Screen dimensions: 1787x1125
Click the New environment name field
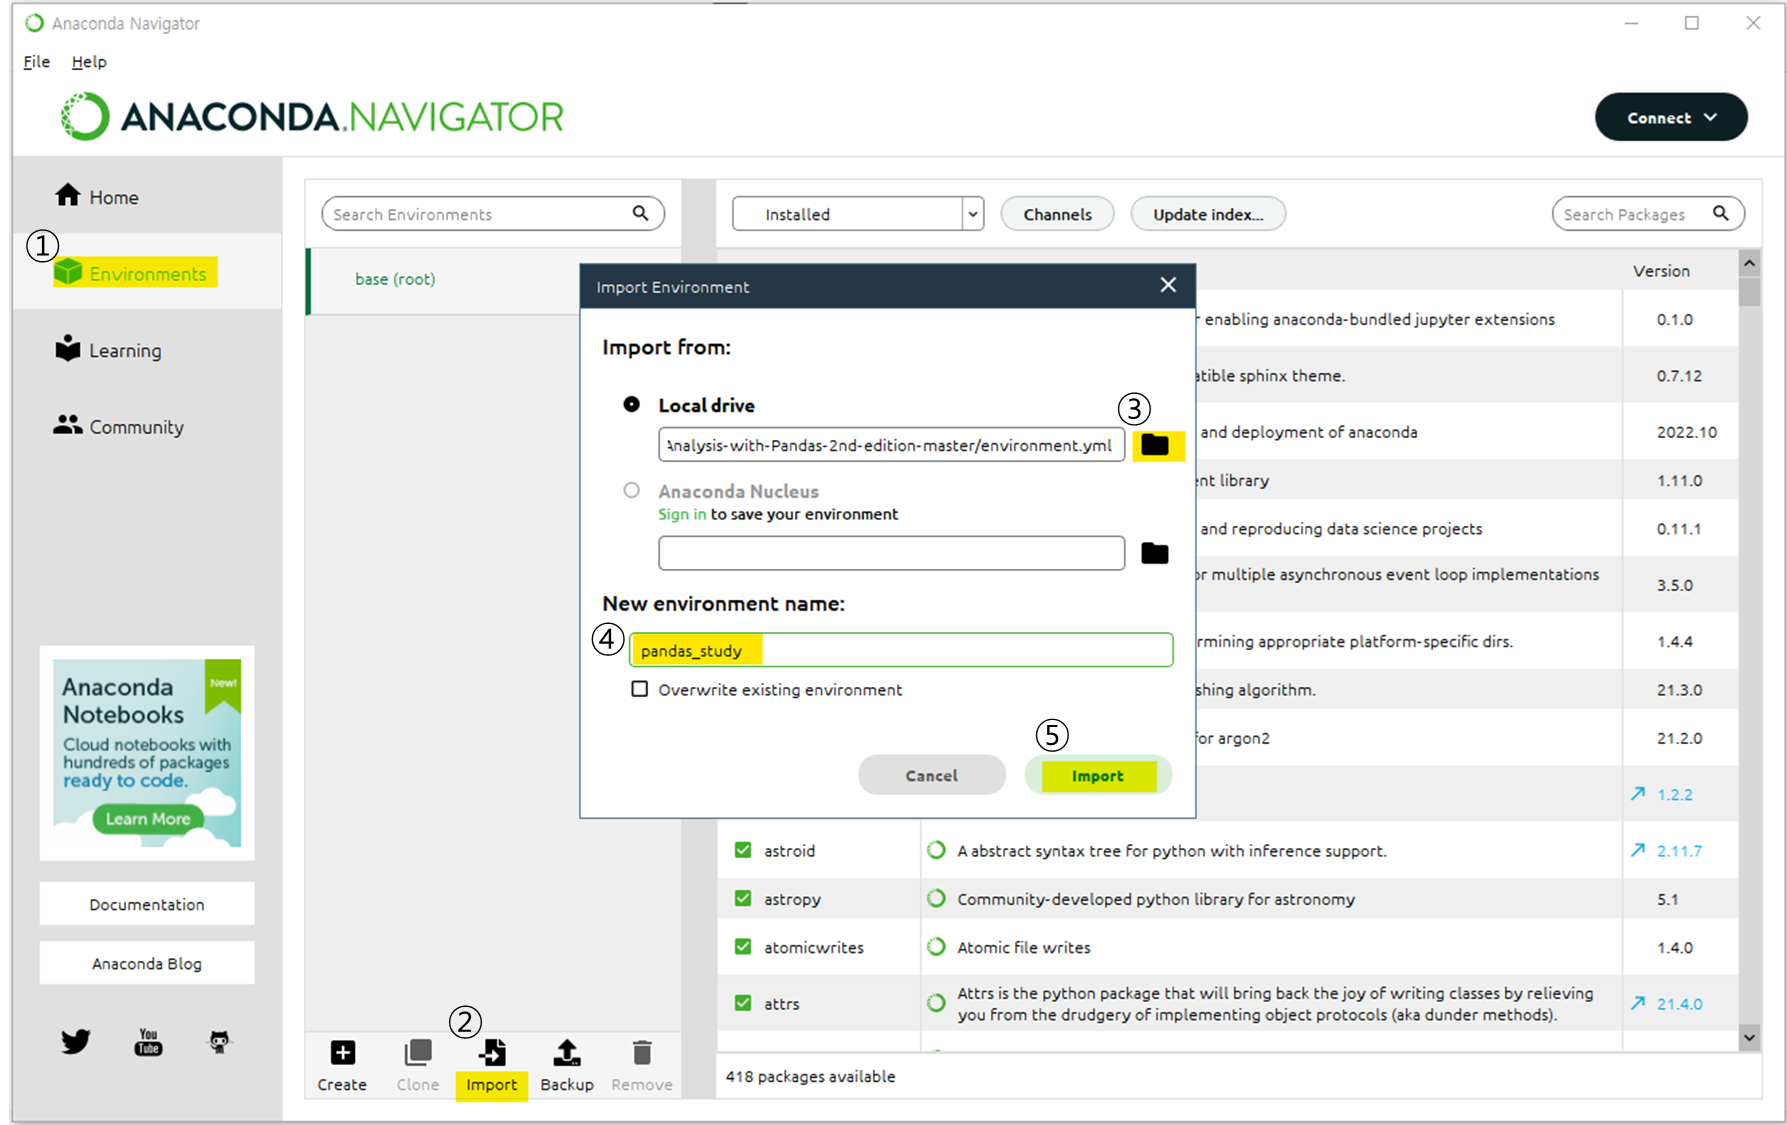[x=901, y=650]
